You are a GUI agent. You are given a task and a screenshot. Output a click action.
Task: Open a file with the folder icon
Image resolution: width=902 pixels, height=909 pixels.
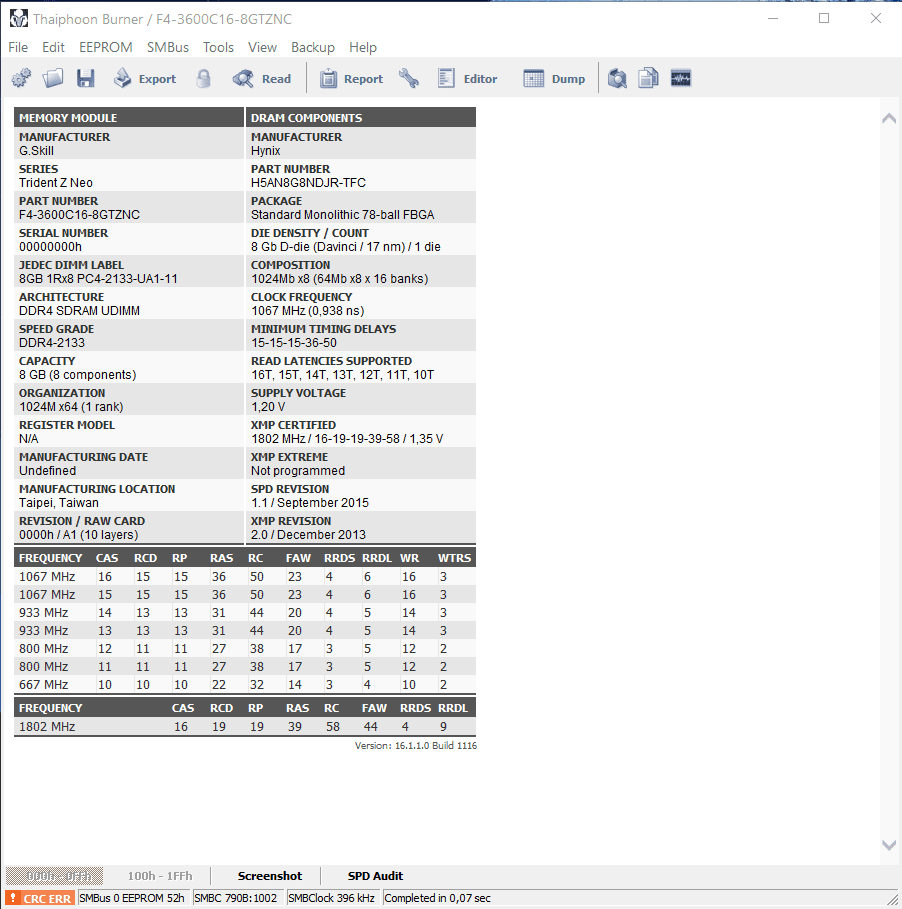53,78
